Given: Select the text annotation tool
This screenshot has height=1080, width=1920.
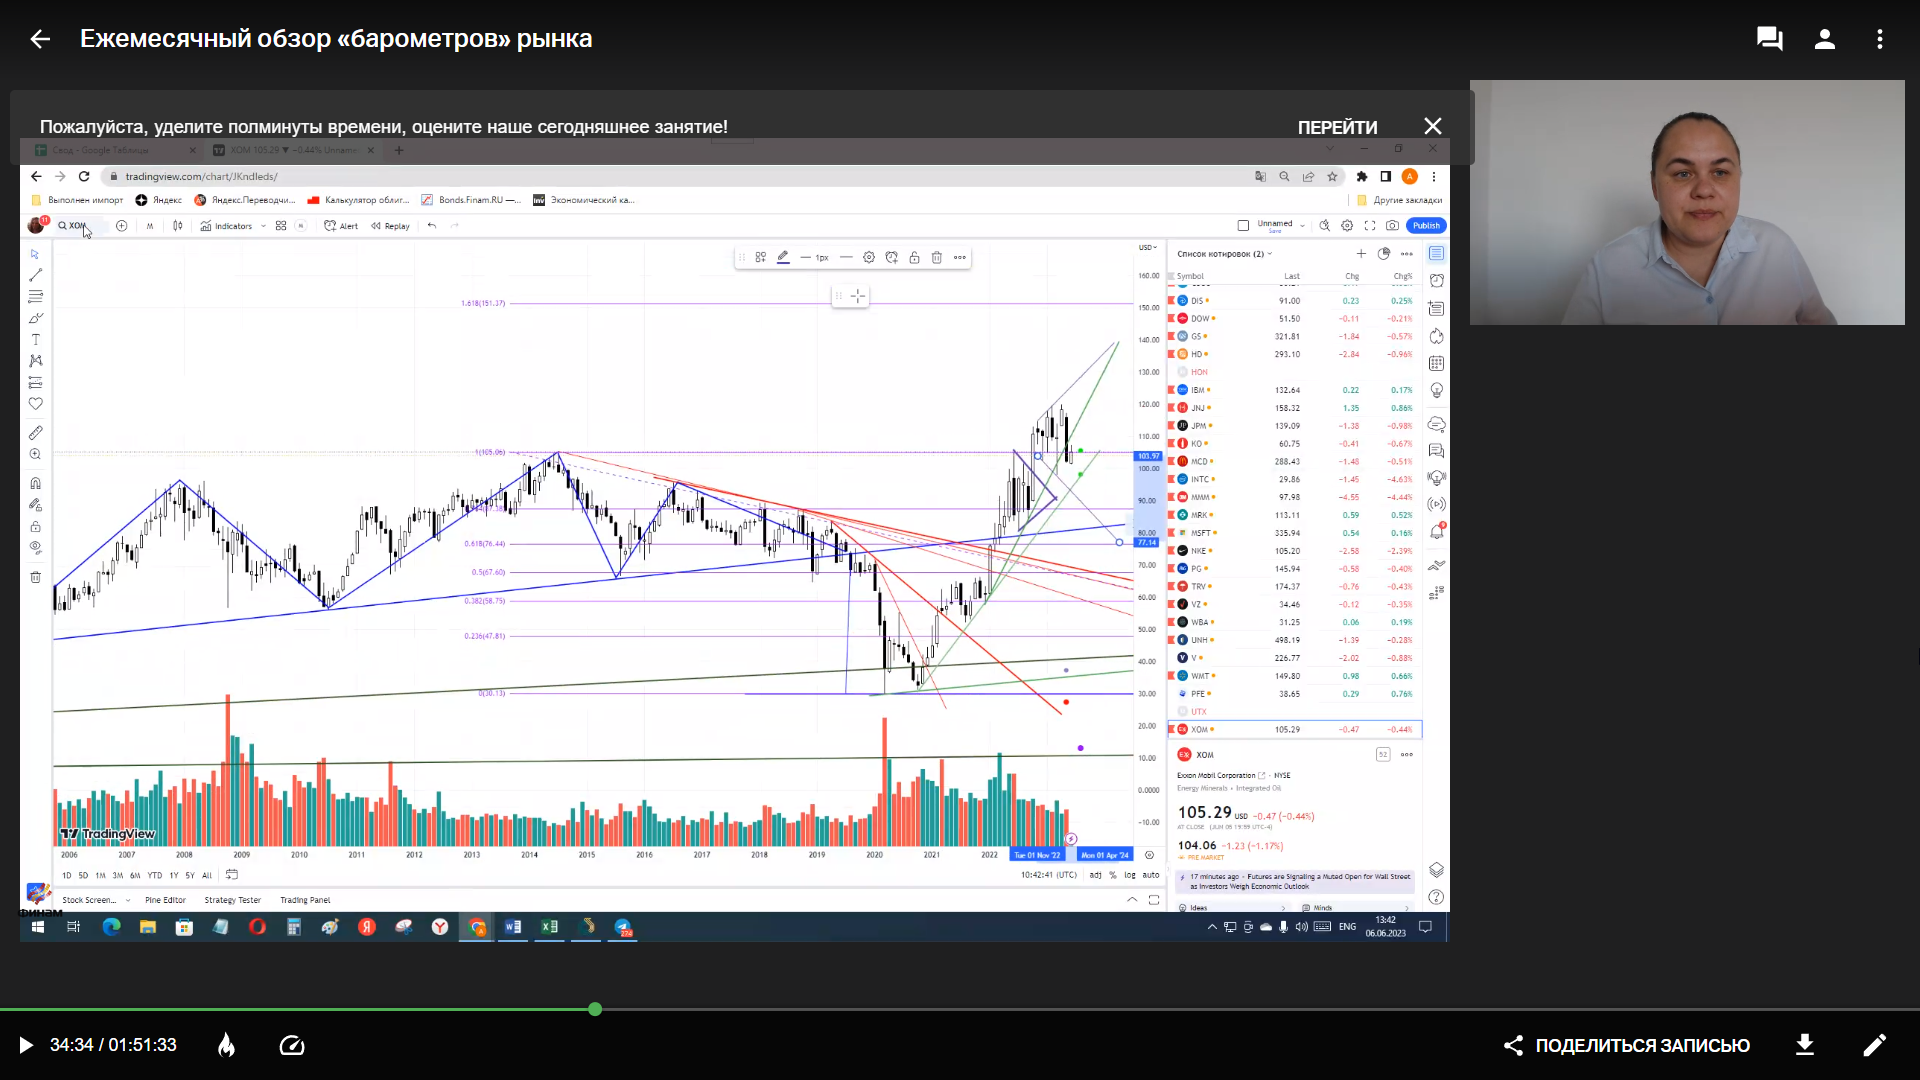Looking at the screenshot, I should (36, 340).
